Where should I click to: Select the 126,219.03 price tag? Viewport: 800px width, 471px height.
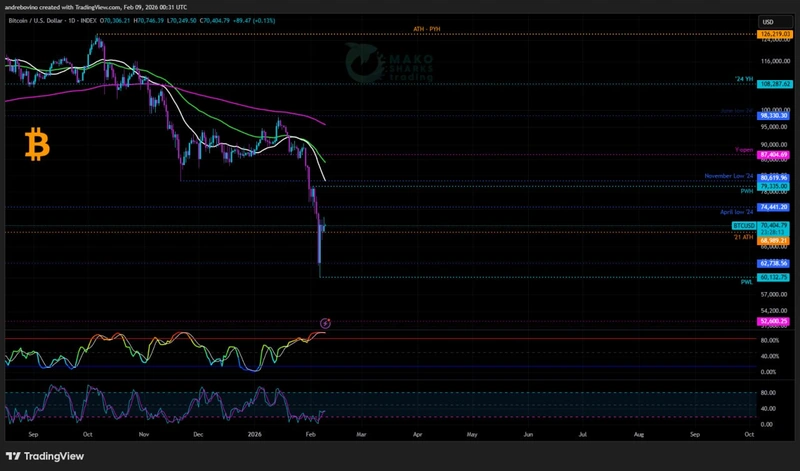click(x=775, y=34)
